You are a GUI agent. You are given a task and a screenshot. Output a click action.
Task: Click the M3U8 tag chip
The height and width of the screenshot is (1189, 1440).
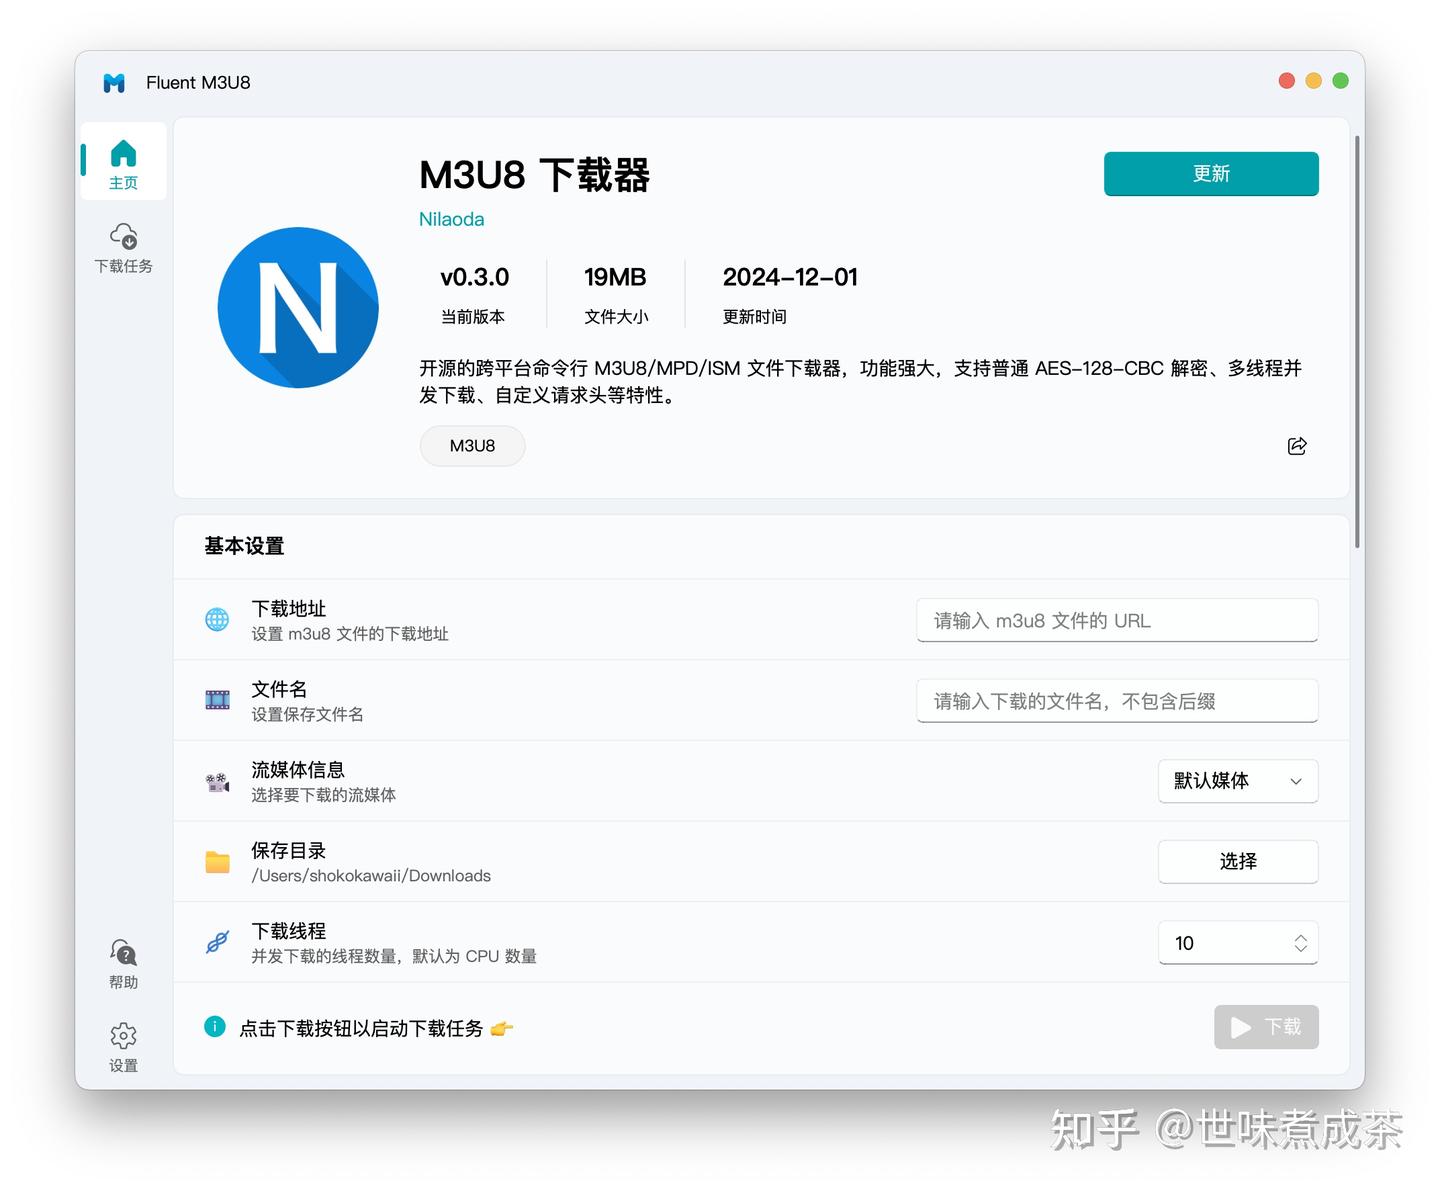click(x=472, y=446)
